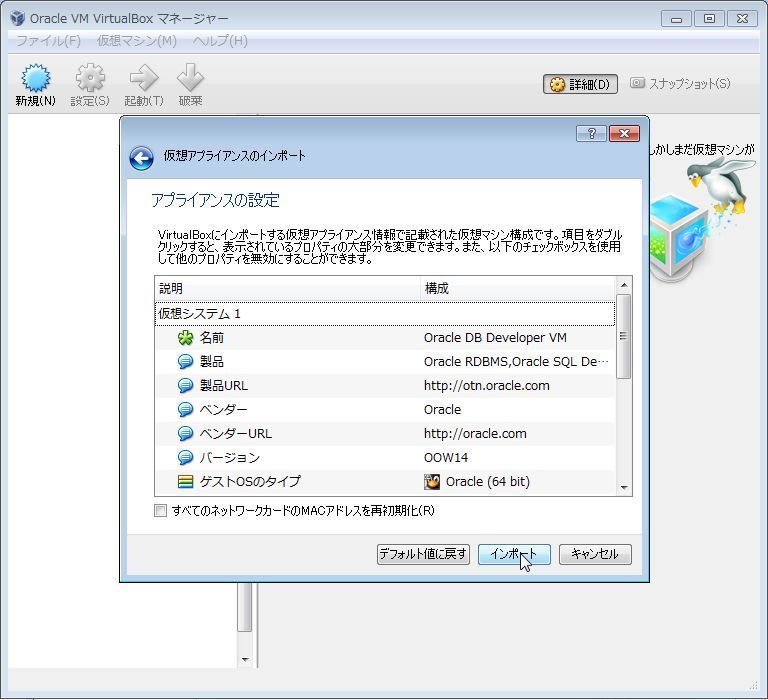Open the ヘルプ(H) menu

click(220, 41)
